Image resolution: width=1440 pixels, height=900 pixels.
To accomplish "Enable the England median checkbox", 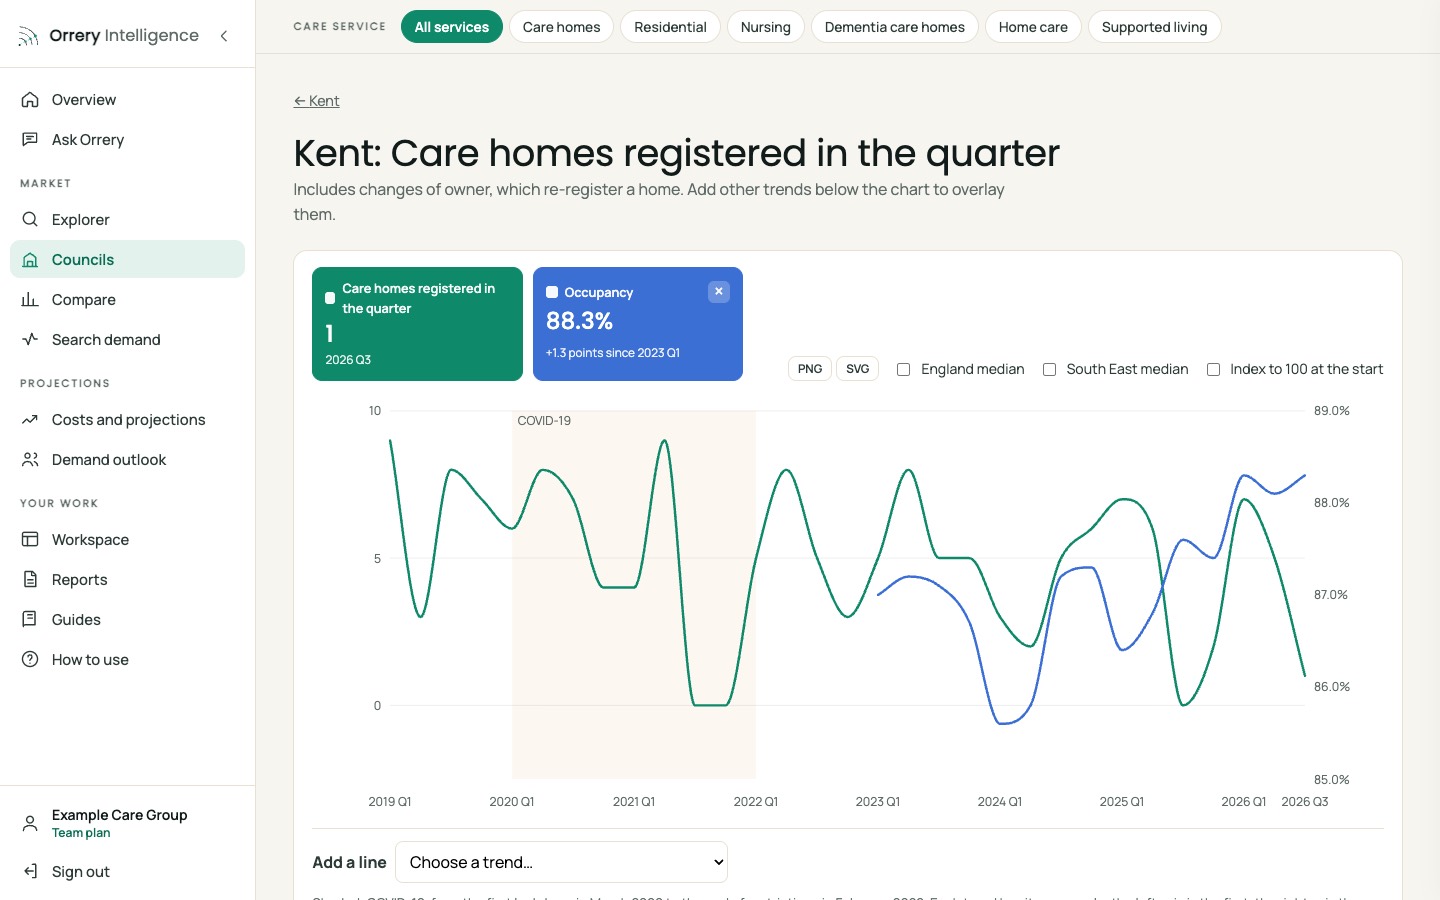I will tap(903, 370).
